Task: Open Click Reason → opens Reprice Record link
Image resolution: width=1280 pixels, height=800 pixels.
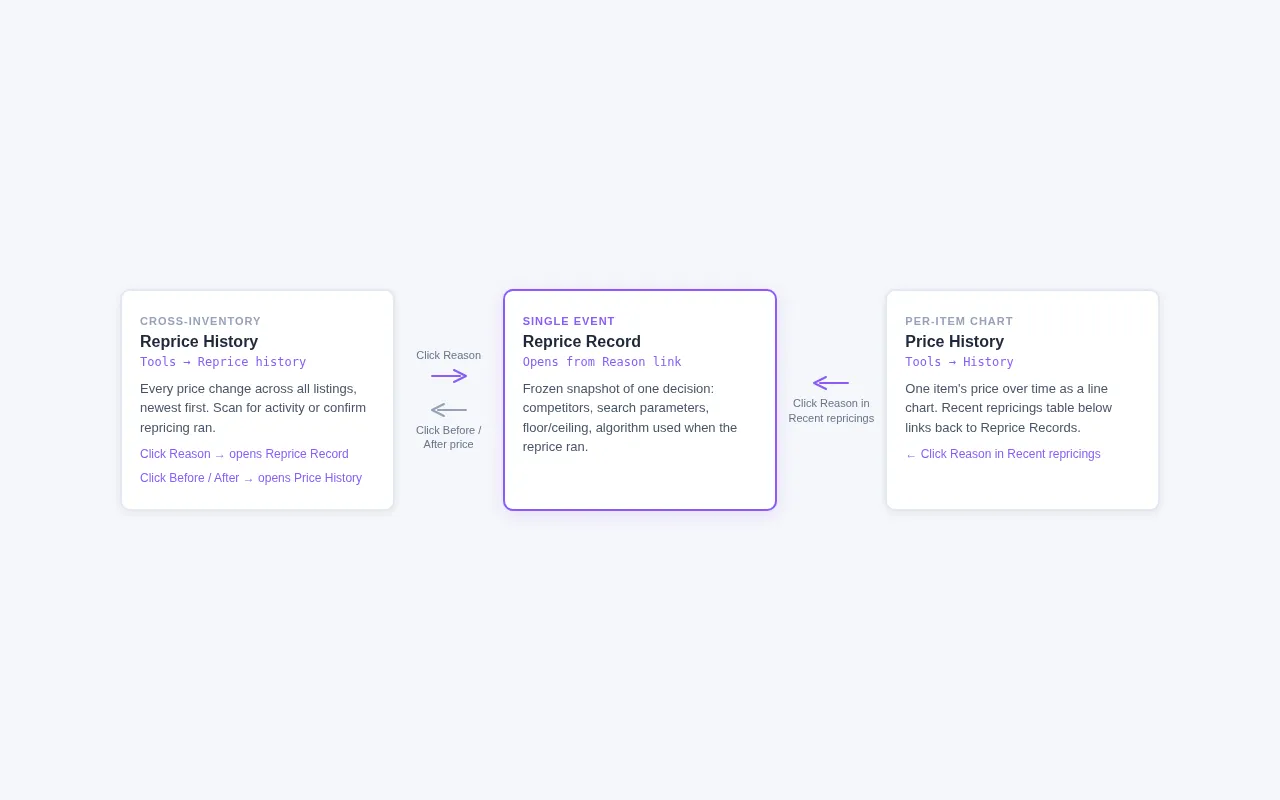Action: (244, 454)
